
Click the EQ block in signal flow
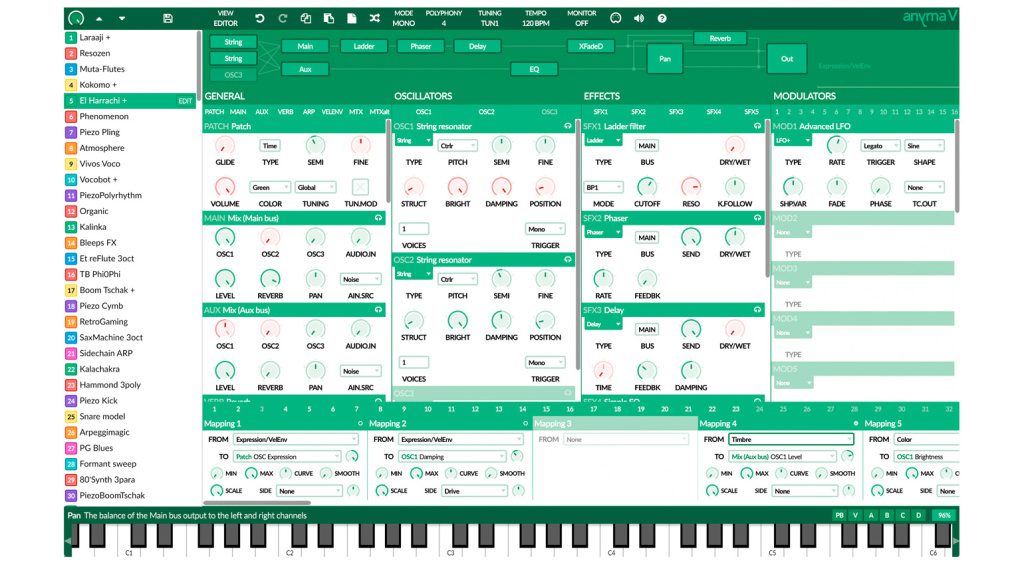coord(534,69)
